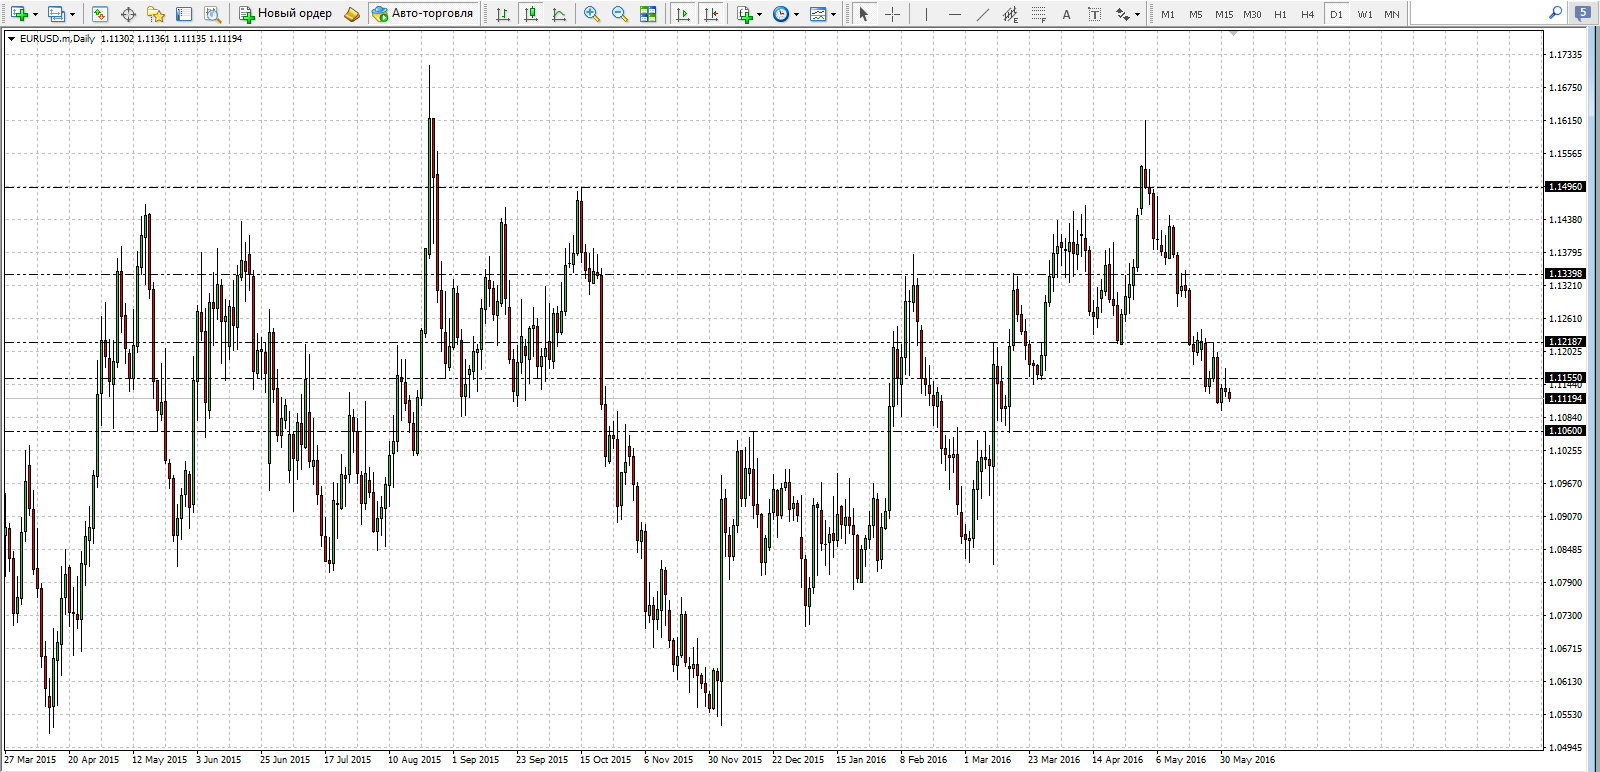1600x772 pixels.
Task: Switch to the H1 timeframe
Action: pos(1280,14)
